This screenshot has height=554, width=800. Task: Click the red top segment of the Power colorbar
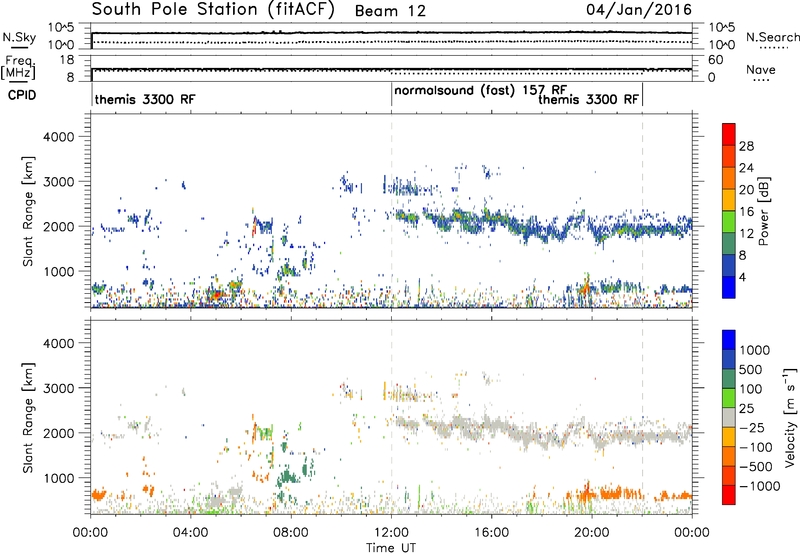729,134
